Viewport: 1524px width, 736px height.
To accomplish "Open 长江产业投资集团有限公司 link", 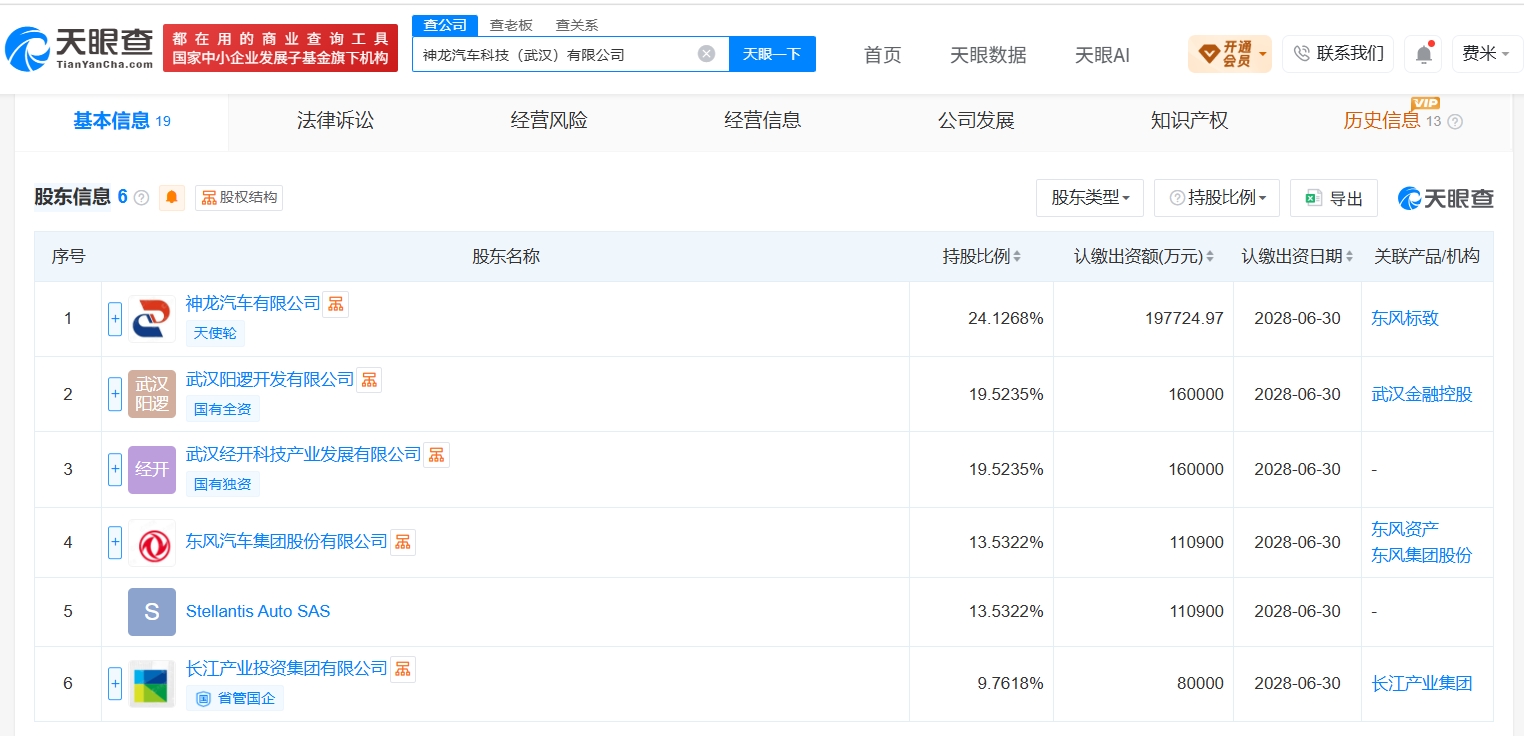I will click(287, 668).
